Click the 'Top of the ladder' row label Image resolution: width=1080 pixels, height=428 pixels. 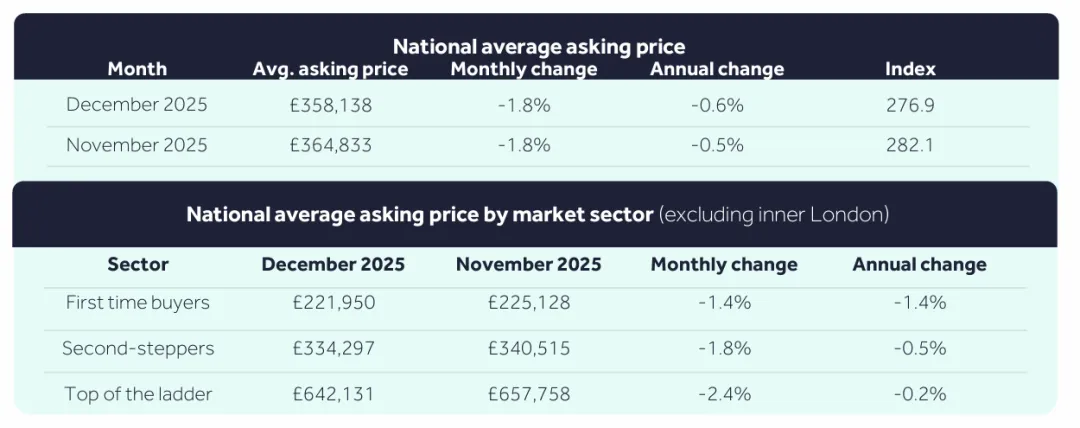click(x=138, y=394)
